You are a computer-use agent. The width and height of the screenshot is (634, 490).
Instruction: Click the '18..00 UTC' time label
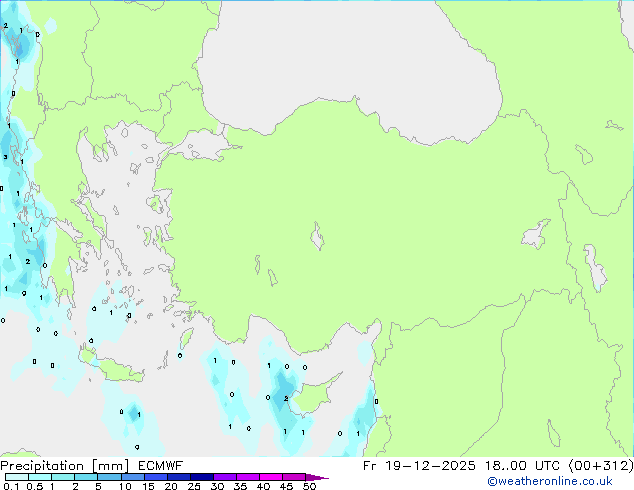coord(523,466)
